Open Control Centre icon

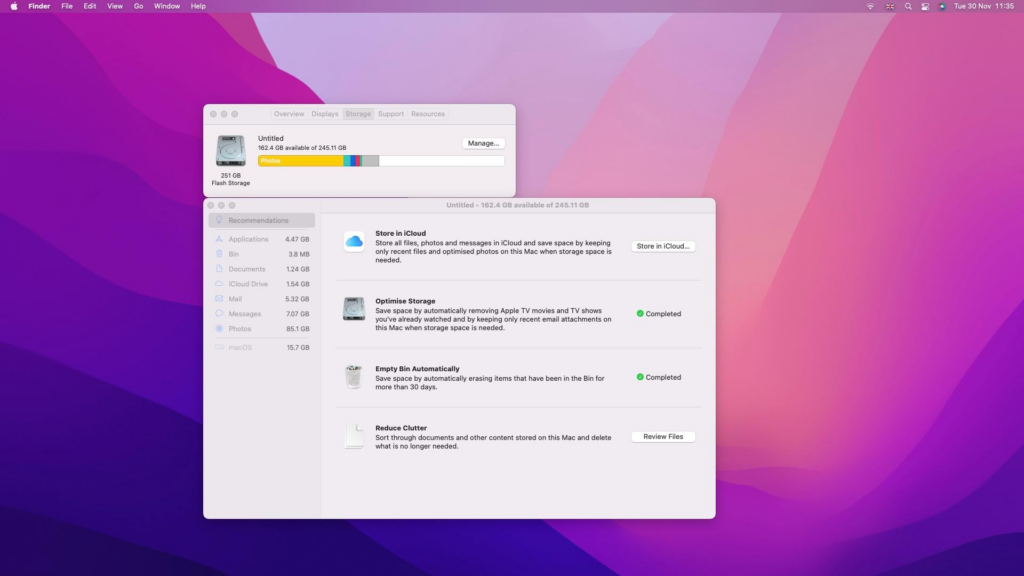[925, 7]
